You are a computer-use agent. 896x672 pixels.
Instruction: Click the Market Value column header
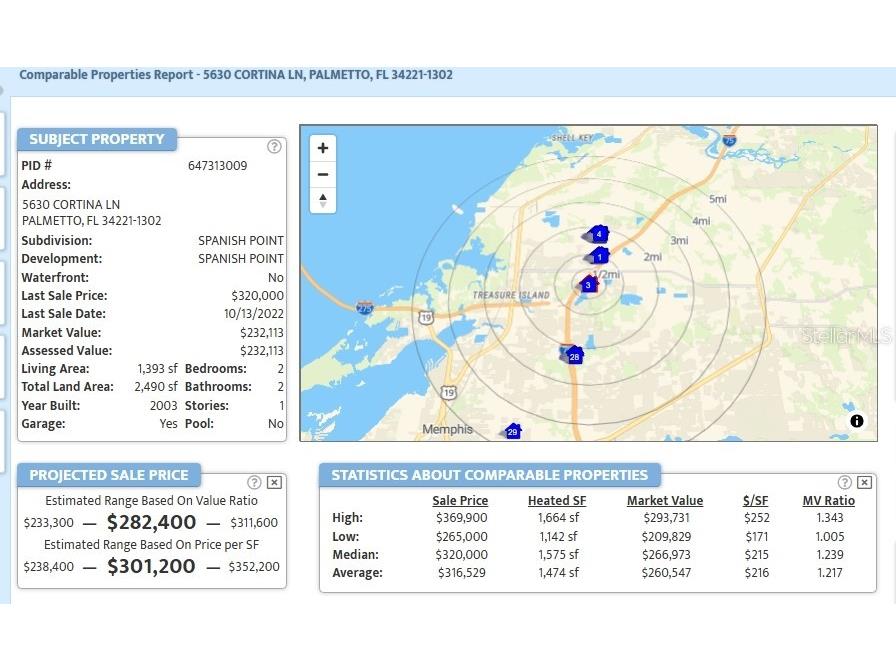click(x=665, y=501)
